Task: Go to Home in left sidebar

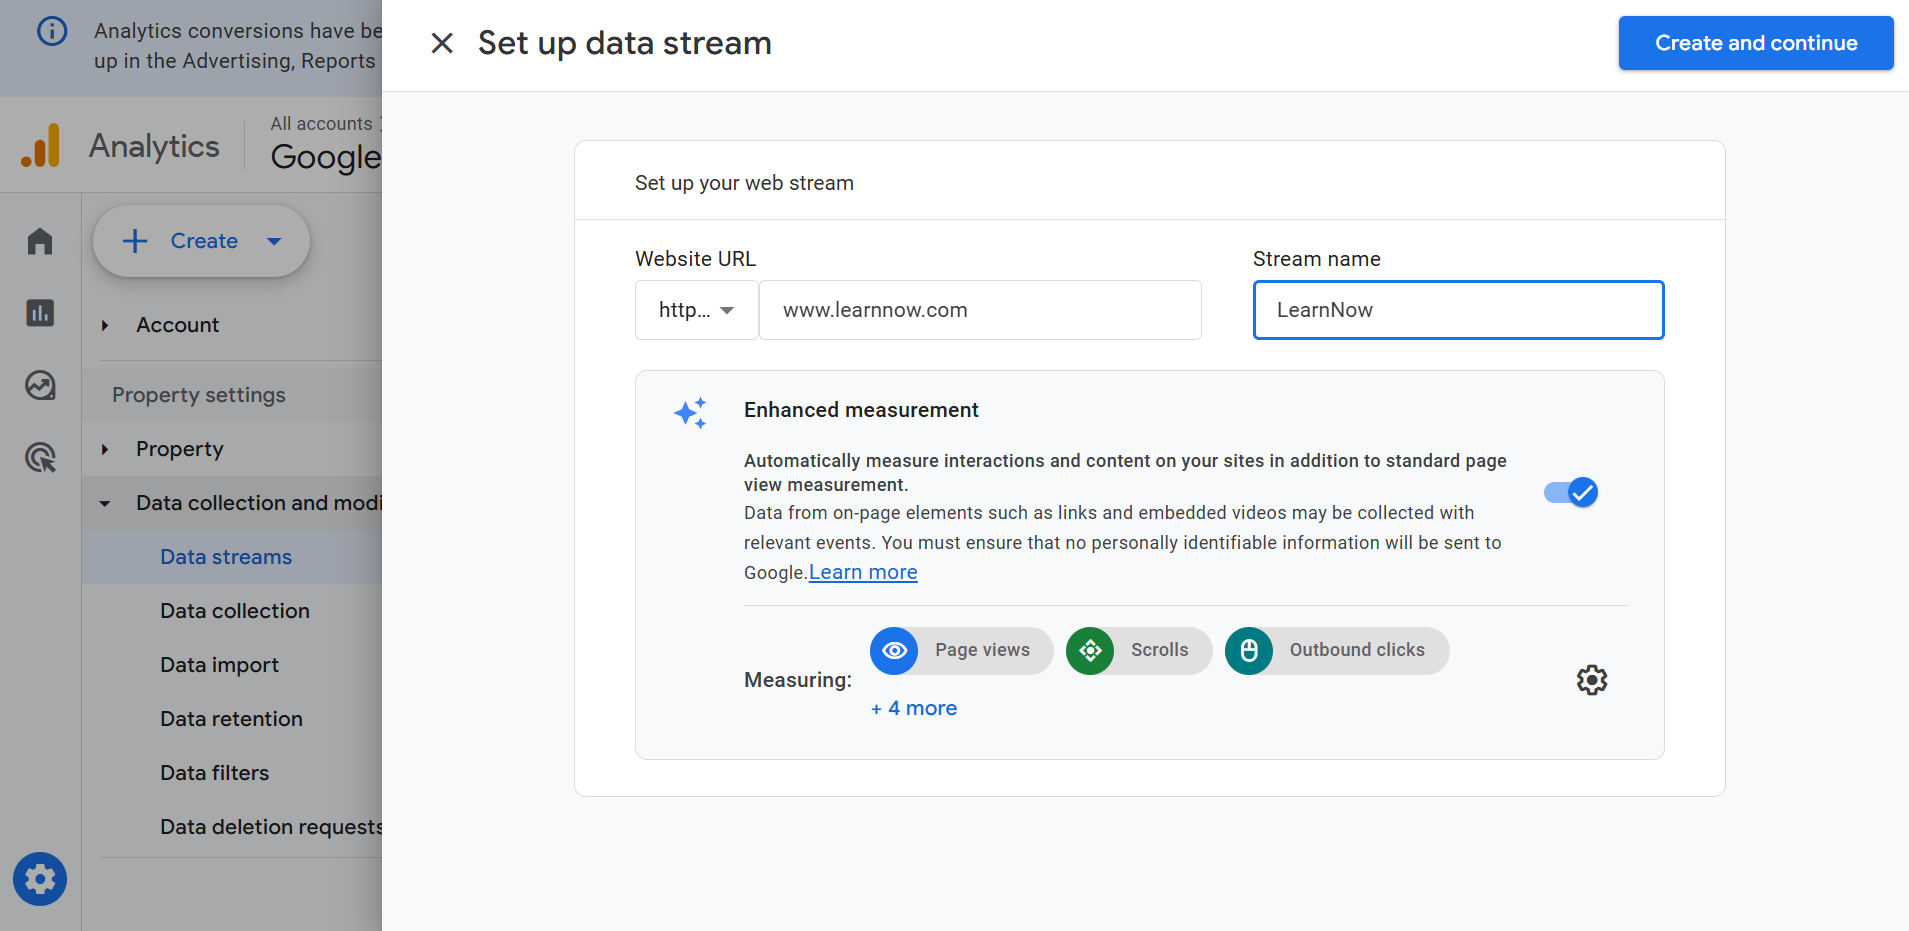Action: (x=40, y=241)
